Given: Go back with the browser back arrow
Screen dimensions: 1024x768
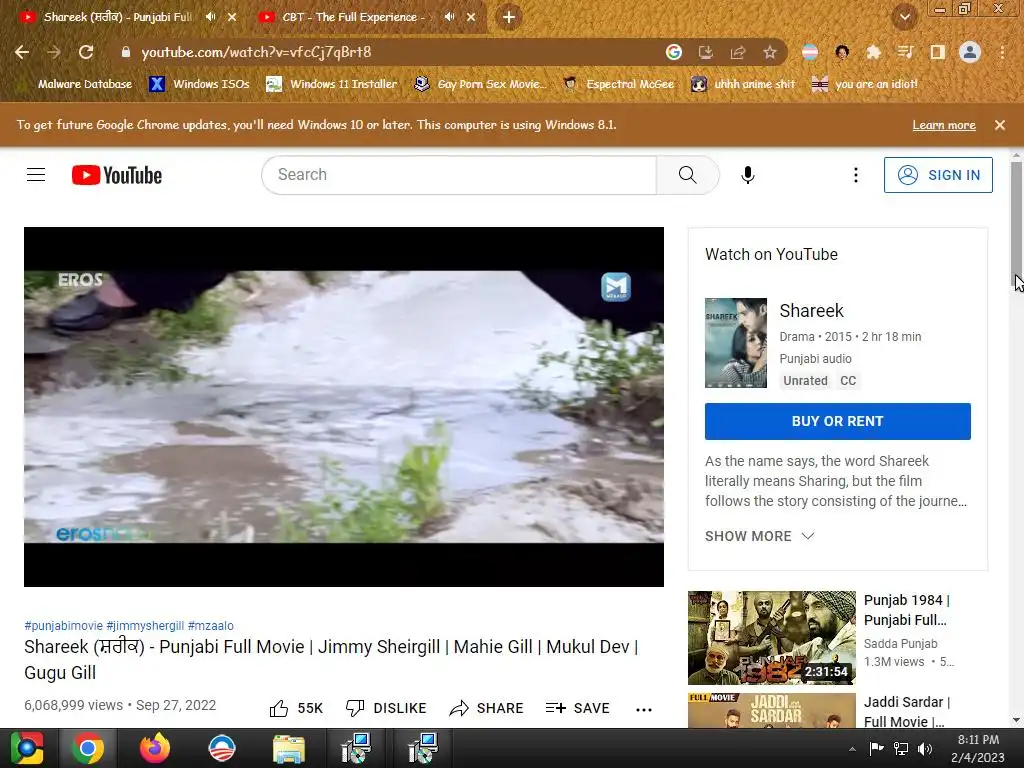Looking at the screenshot, I should pyautogui.click(x=22, y=52).
